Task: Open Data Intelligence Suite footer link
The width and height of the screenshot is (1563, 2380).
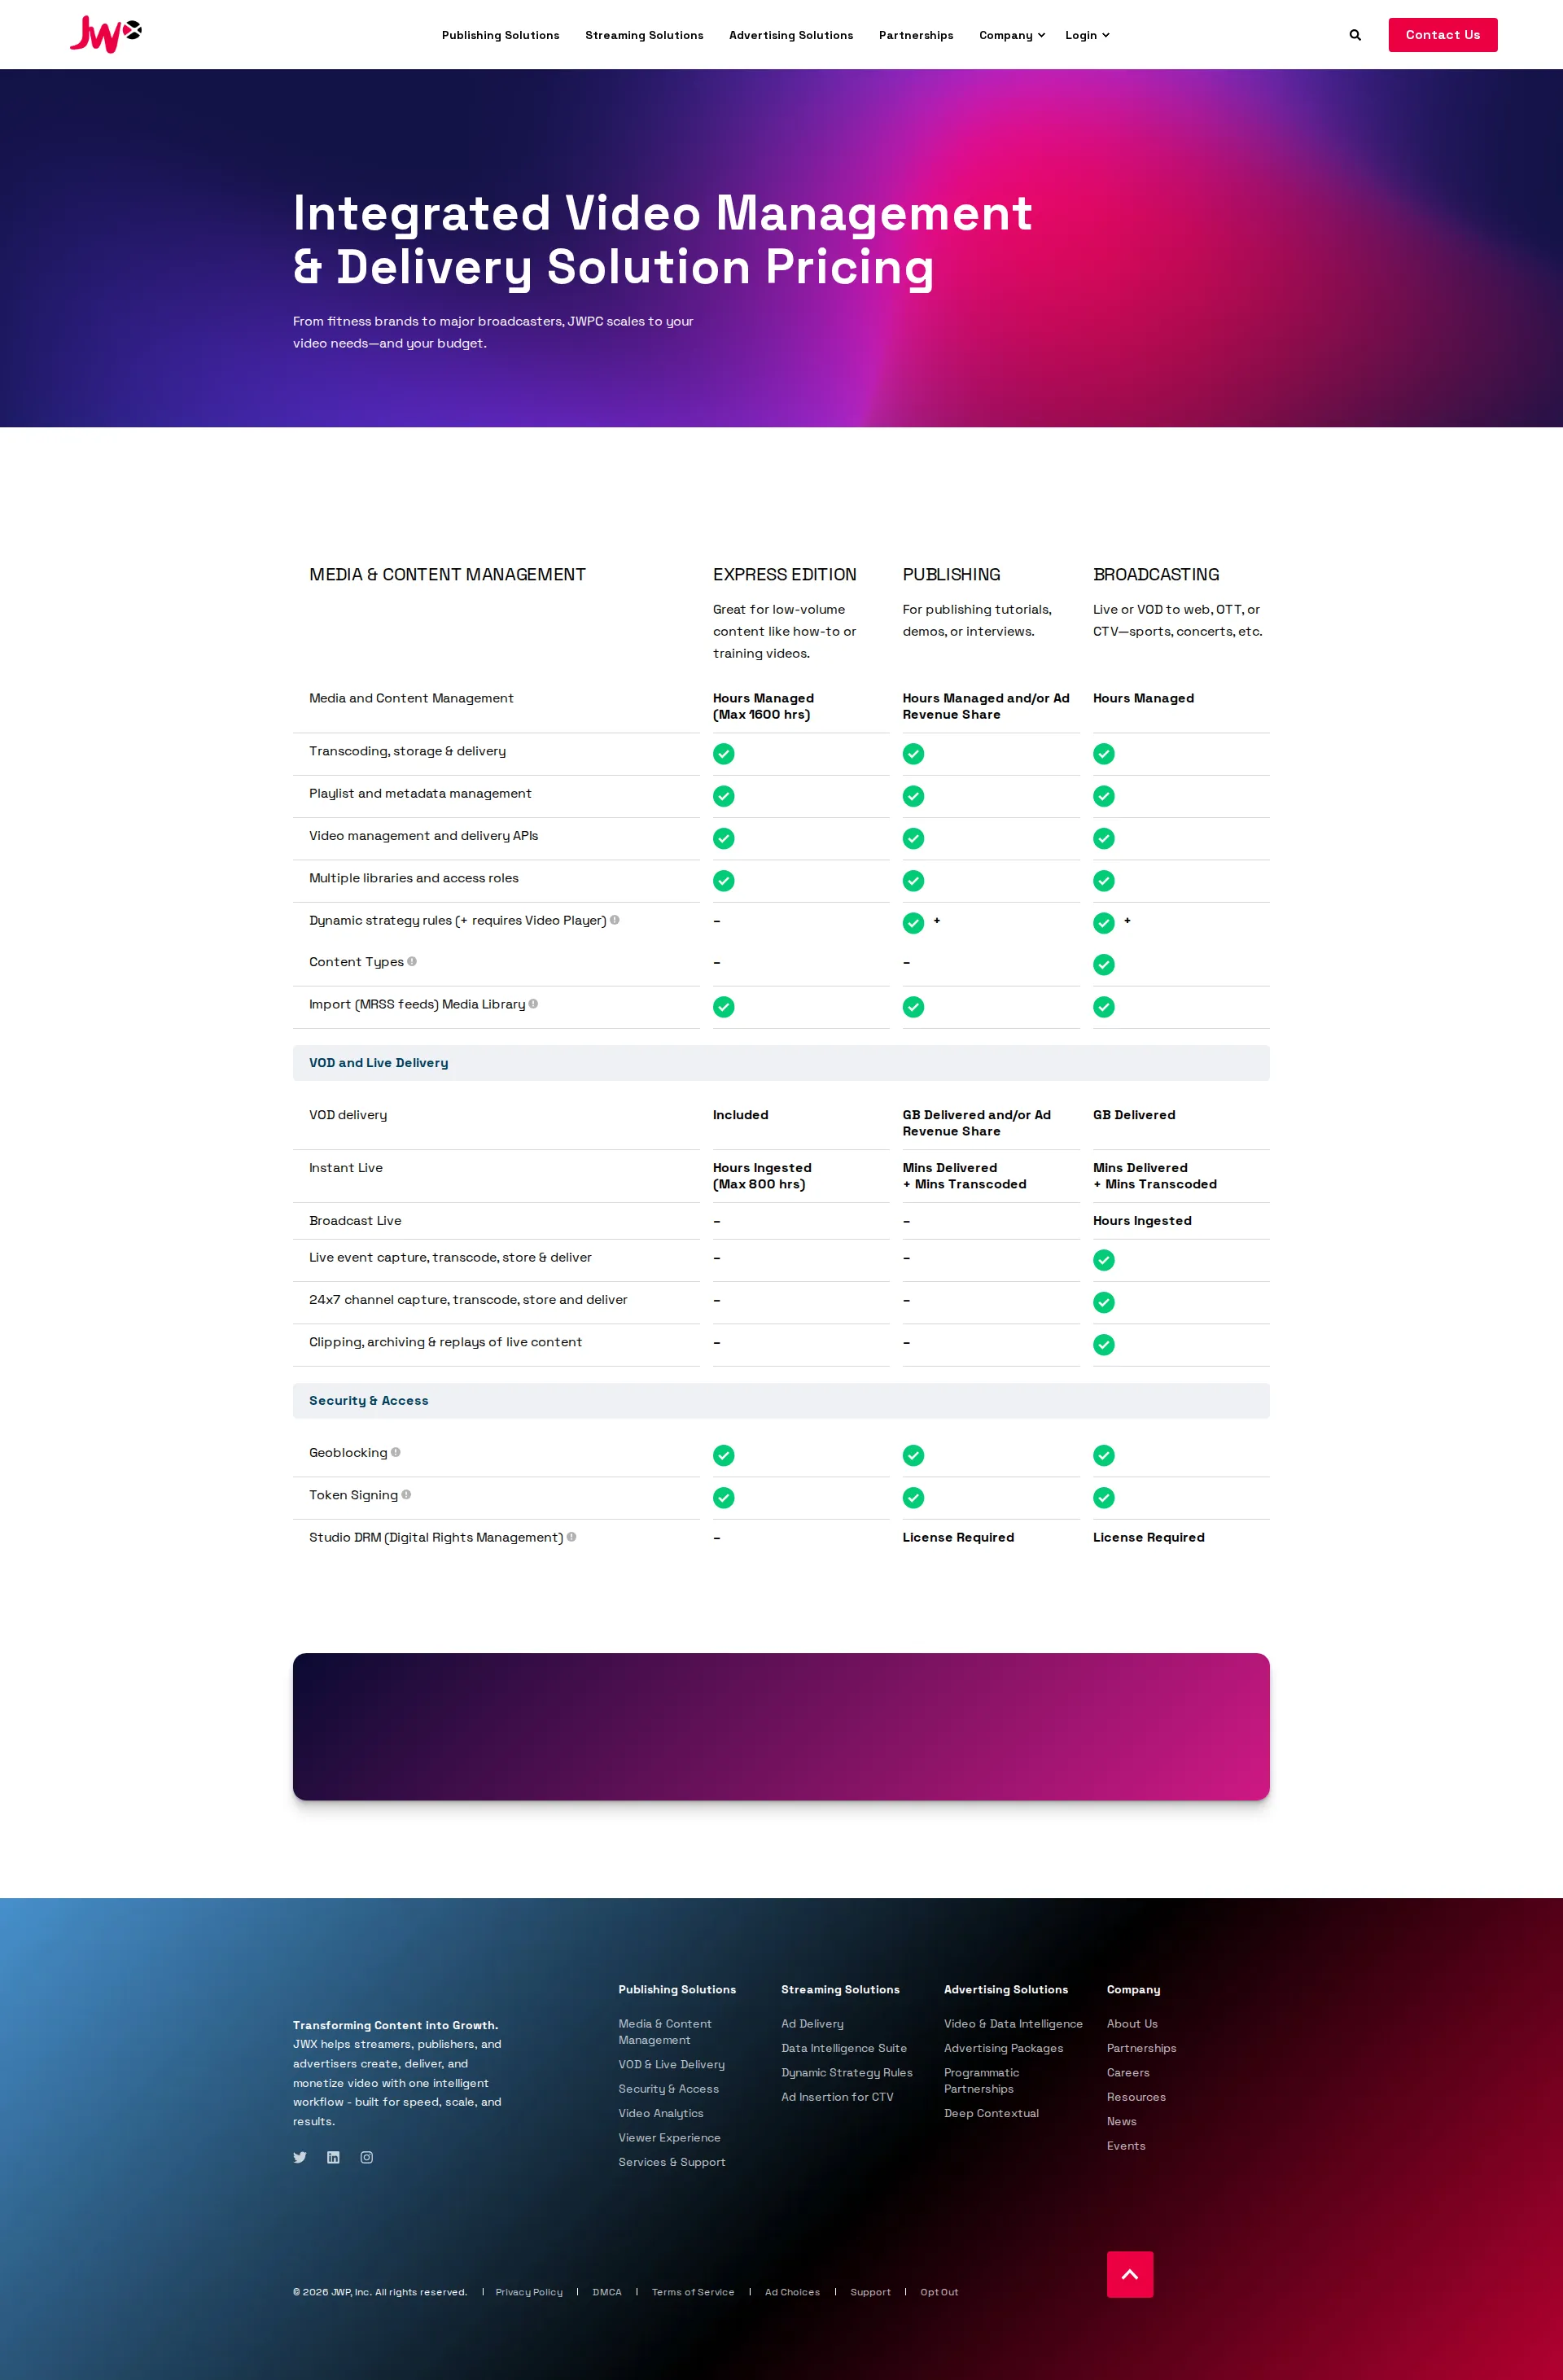Action: [x=844, y=2048]
